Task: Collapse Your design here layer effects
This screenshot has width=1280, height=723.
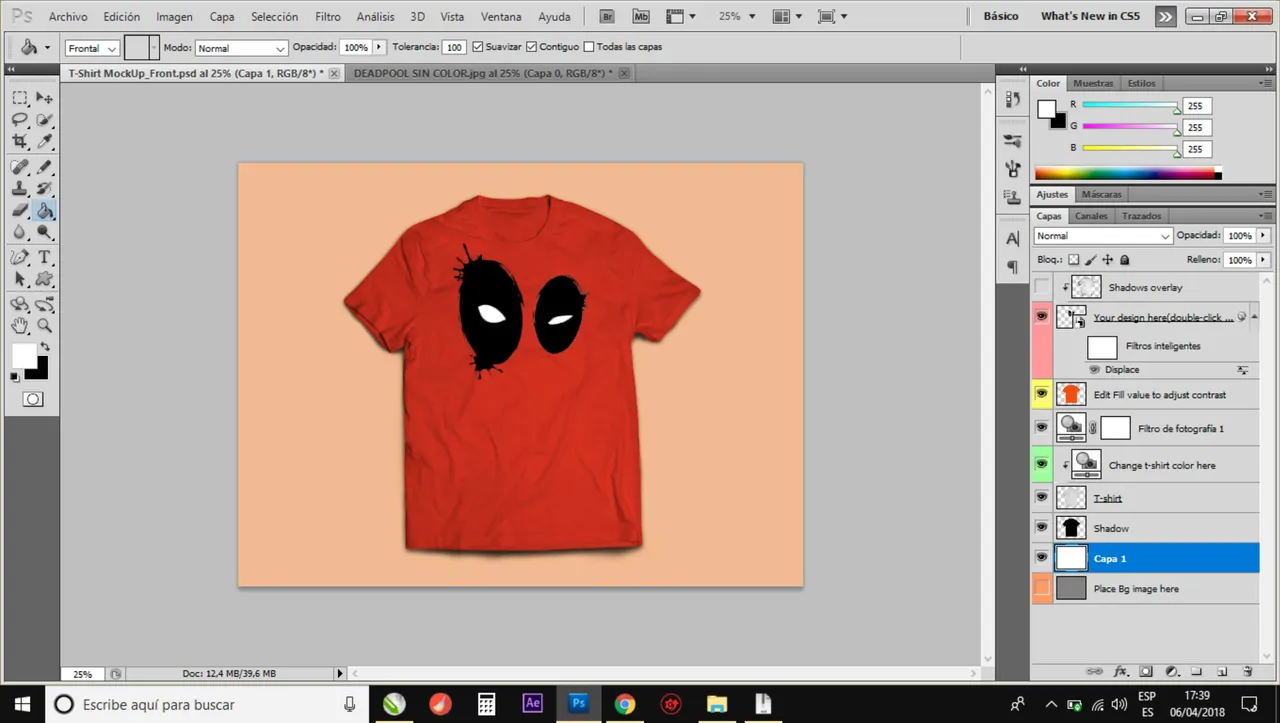Action: [1254, 316]
